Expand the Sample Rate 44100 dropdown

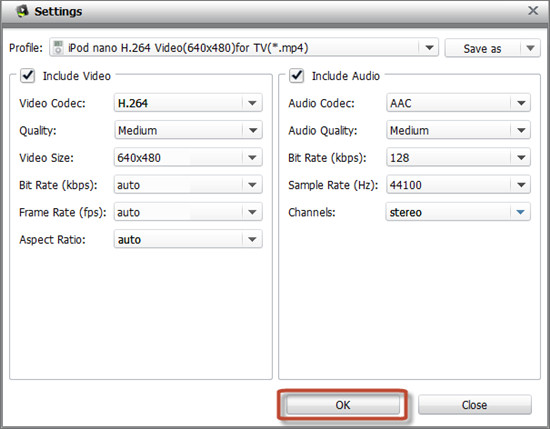(x=458, y=185)
